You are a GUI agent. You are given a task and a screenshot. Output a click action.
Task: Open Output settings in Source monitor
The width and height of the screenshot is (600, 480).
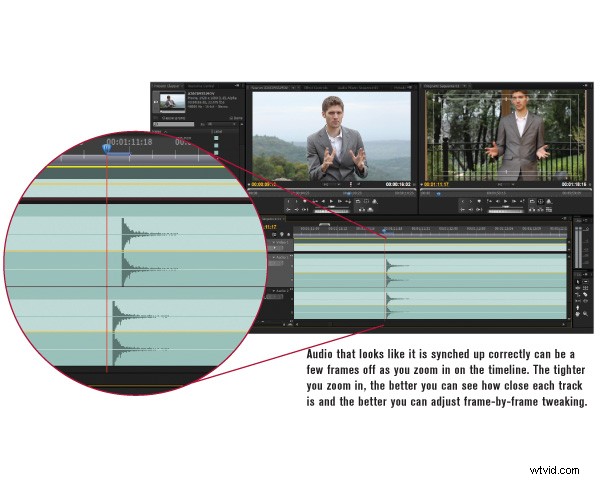tap(375, 201)
